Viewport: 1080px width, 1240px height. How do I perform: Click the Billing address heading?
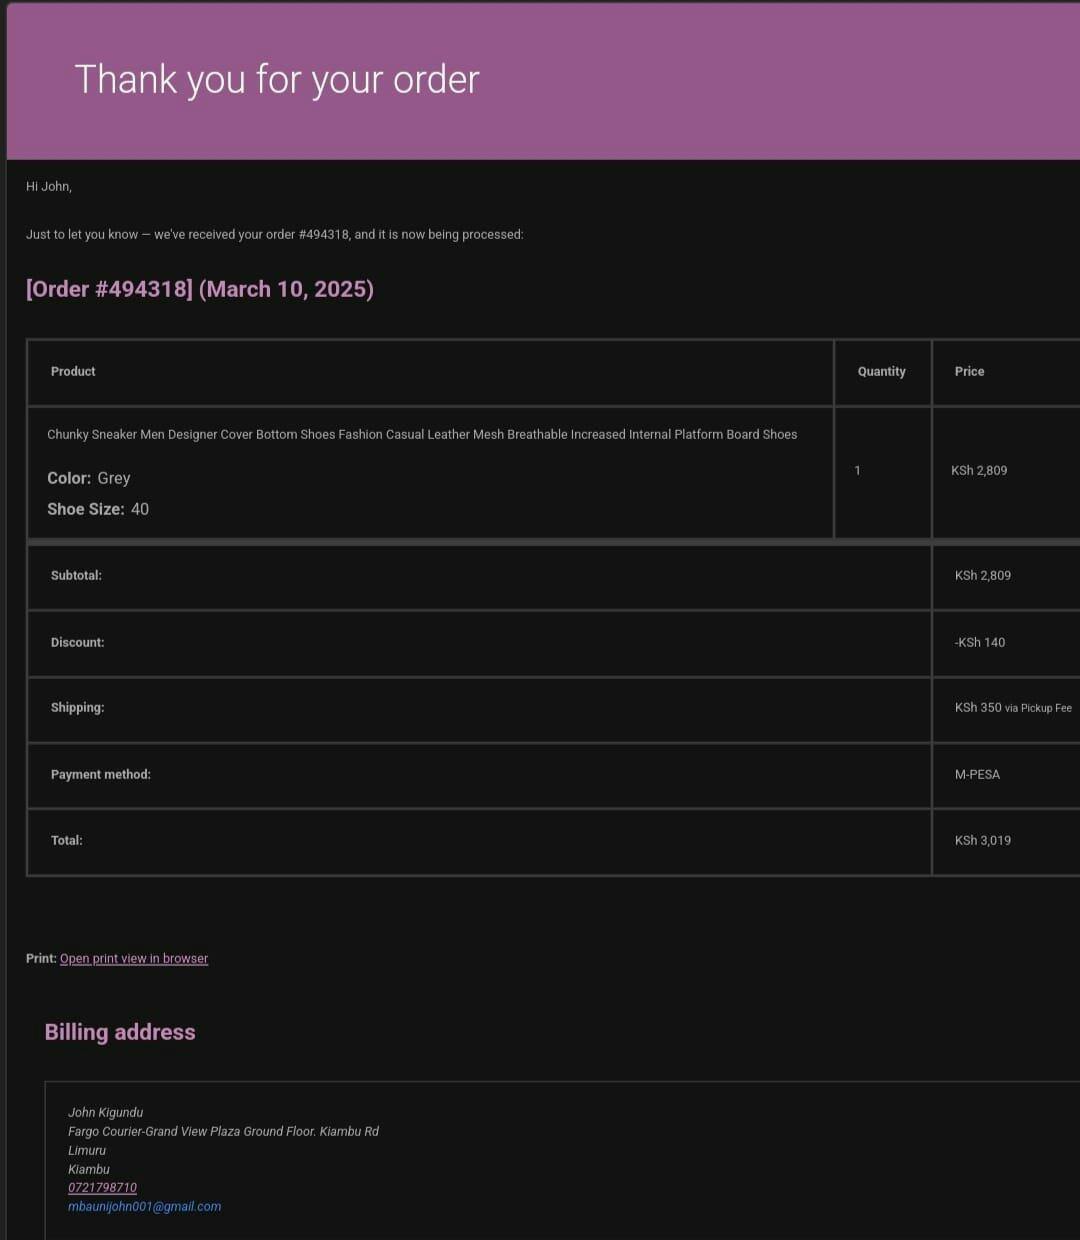pos(120,1032)
